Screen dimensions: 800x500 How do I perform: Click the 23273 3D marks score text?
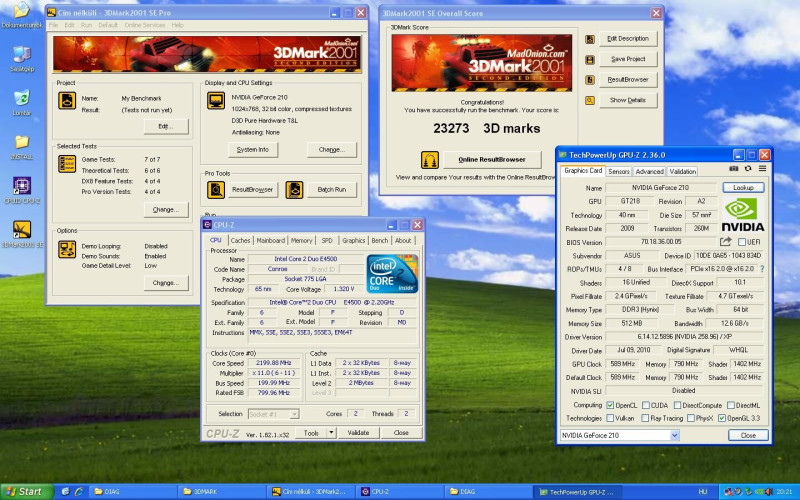pos(487,129)
